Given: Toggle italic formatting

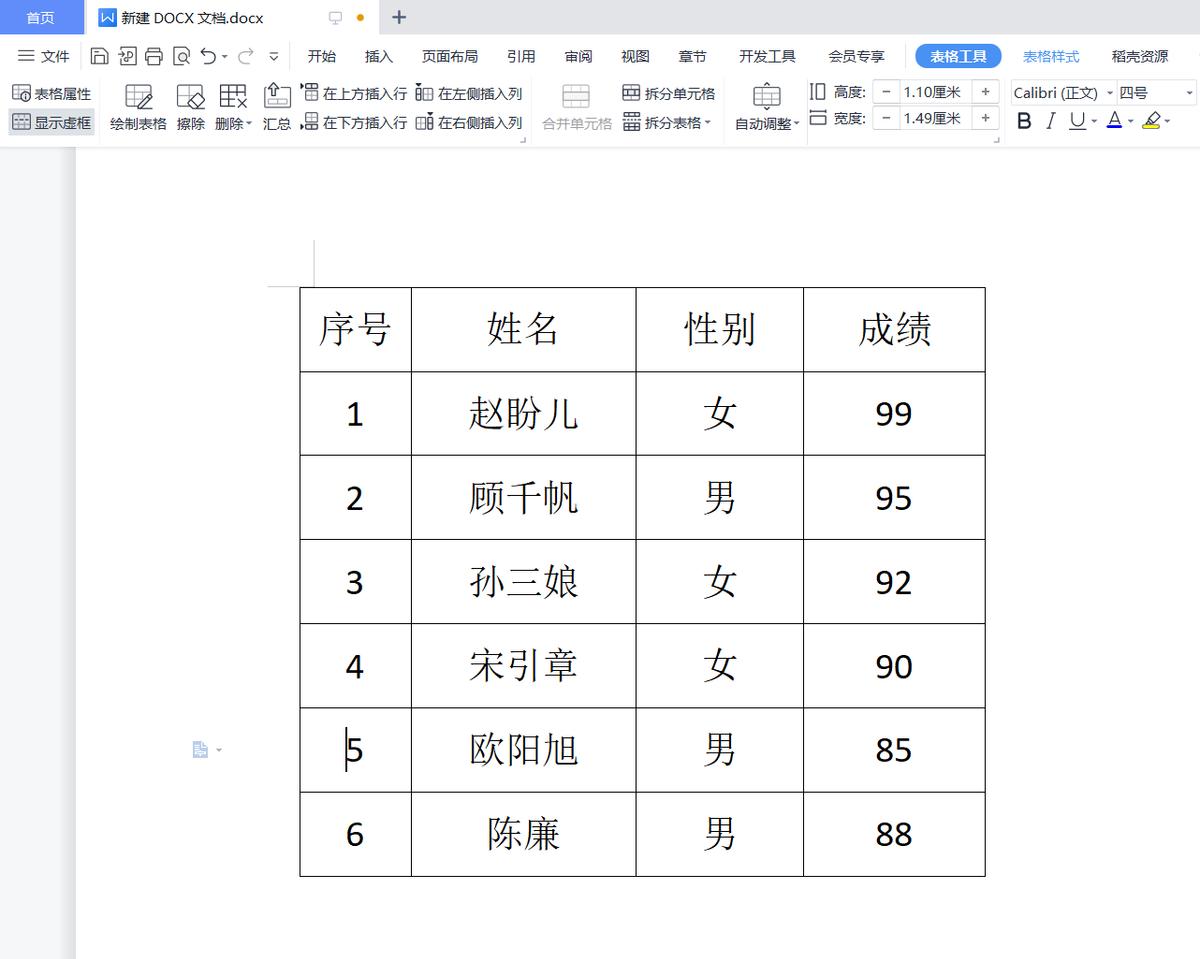Looking at the screenshot, I should pos(1051,121).
